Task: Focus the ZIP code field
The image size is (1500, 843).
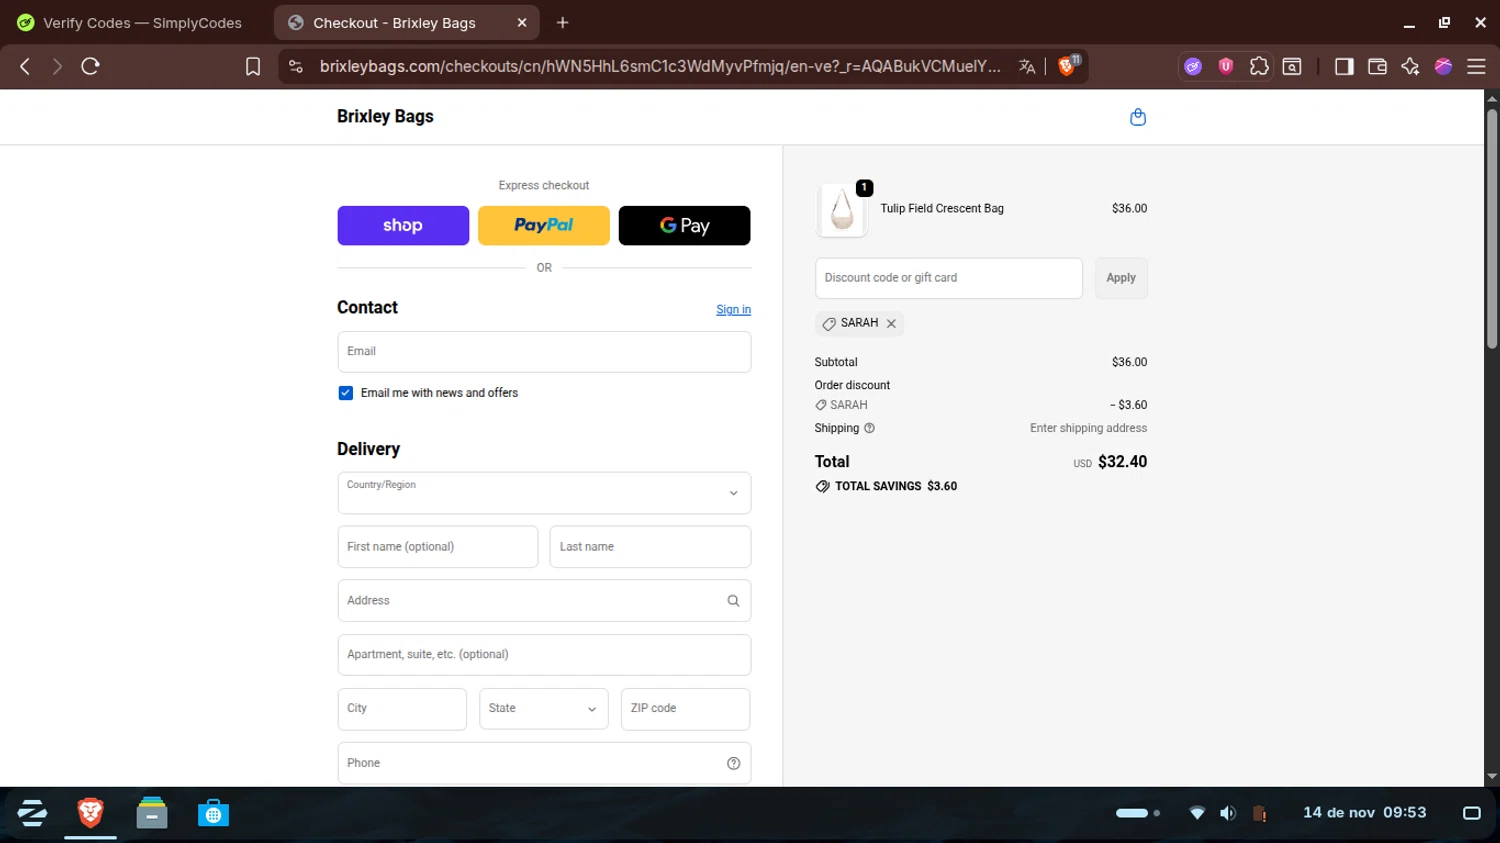Action: pos(685,709)
